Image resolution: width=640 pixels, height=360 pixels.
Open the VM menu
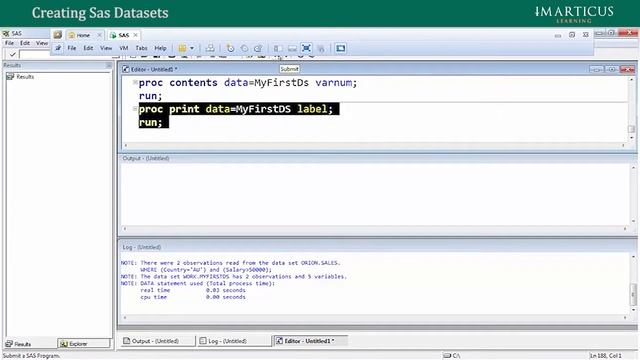(124, 48)
